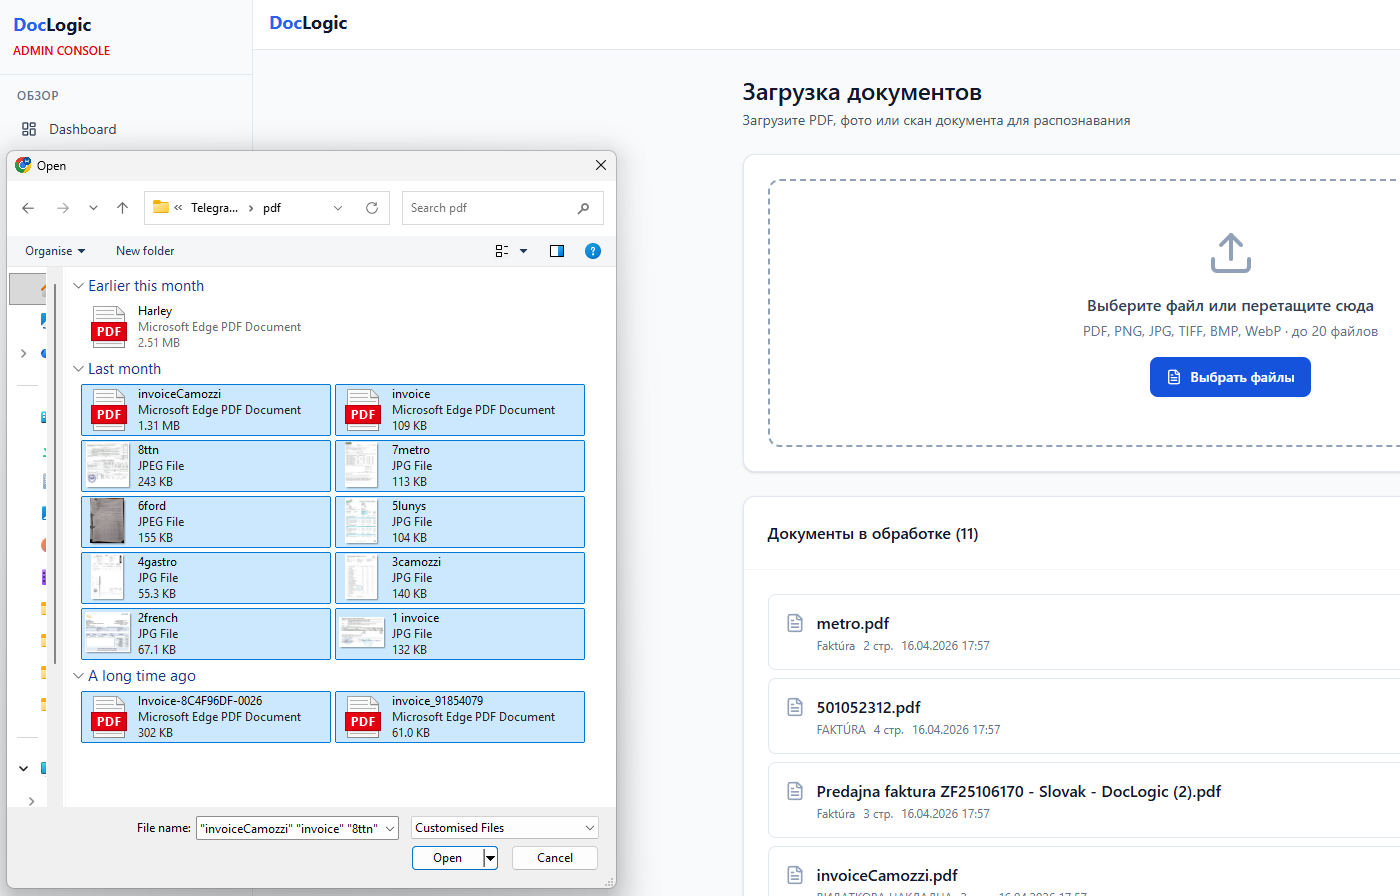1400x896 pixels.
Task: Expand the Organise menu
Action: tap(55, 251)
